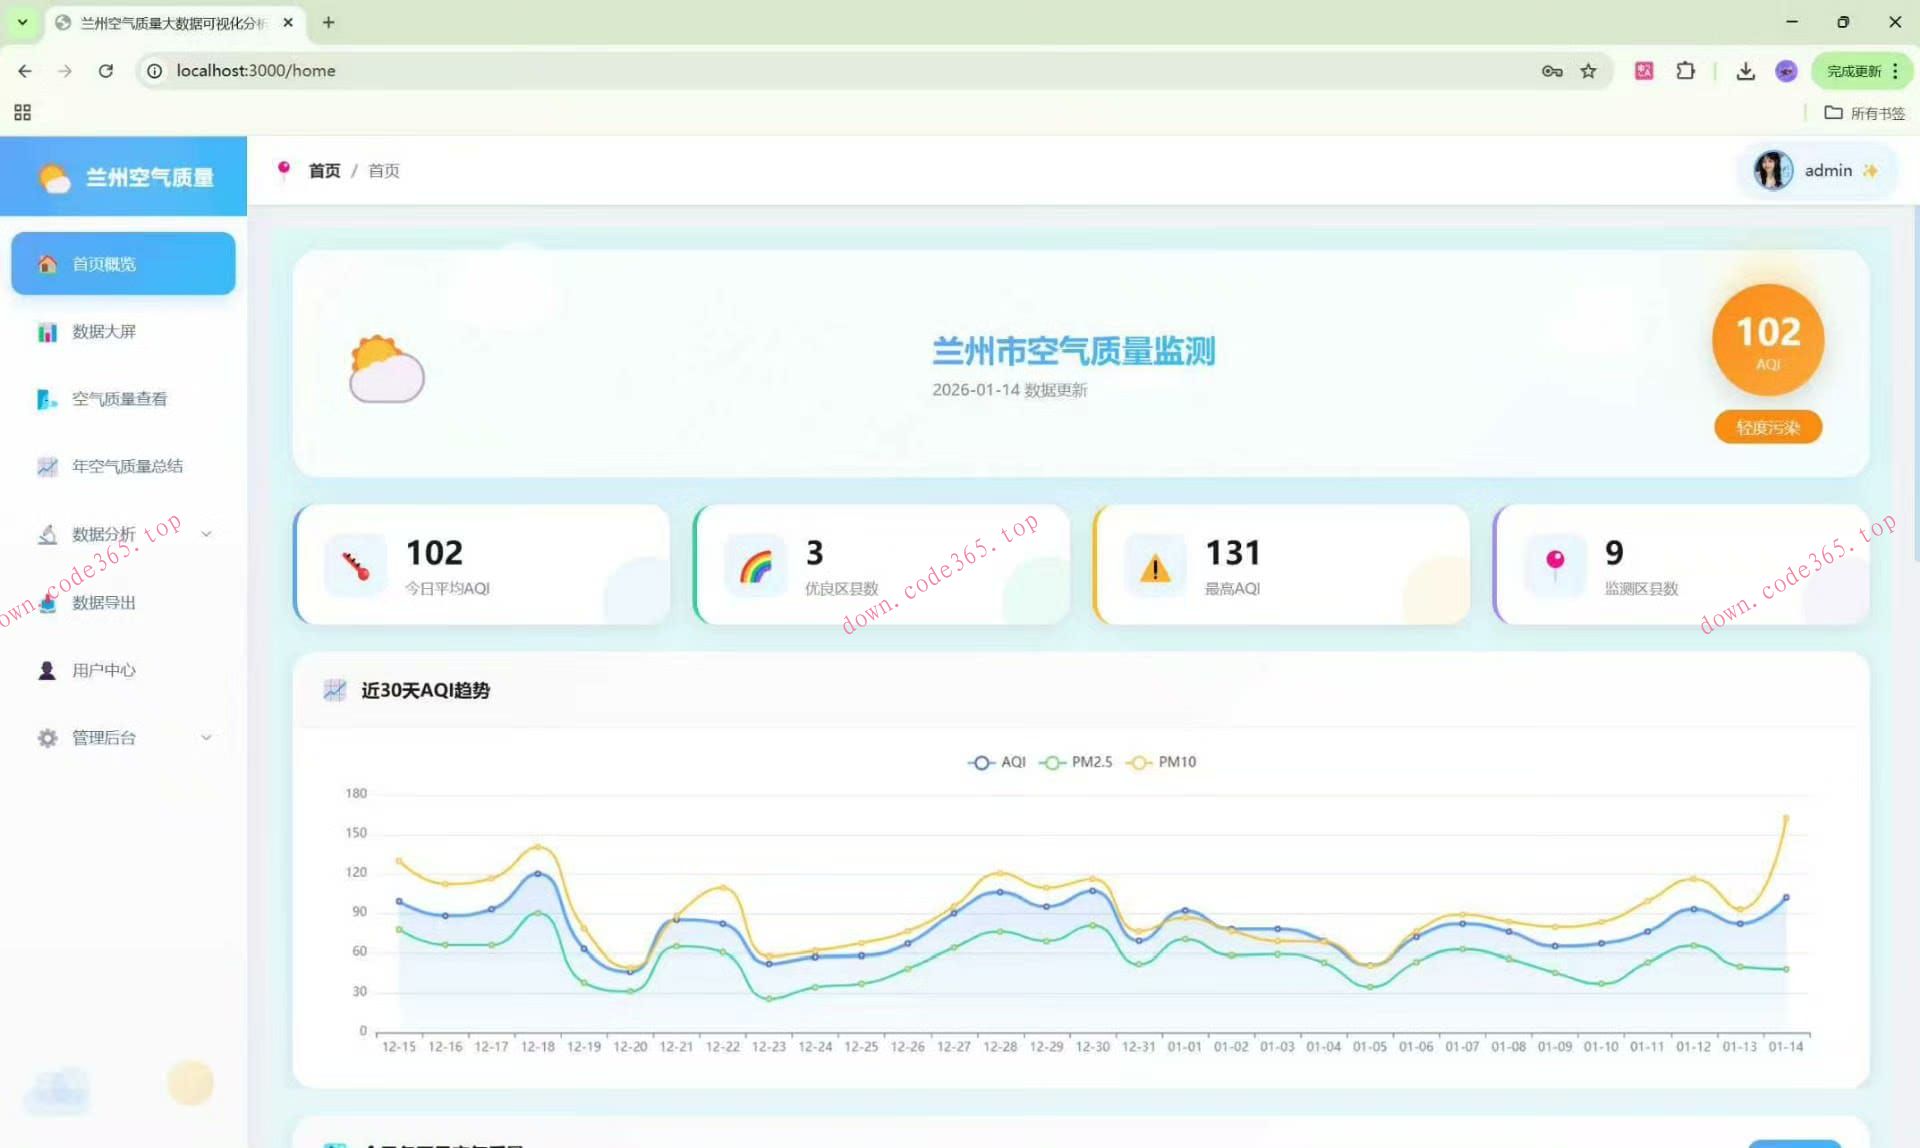This screenshot has height=1148, width=1920.
Task: Click the 完成更新 button
Action: pyautogui.click(x=1853, y=70)
